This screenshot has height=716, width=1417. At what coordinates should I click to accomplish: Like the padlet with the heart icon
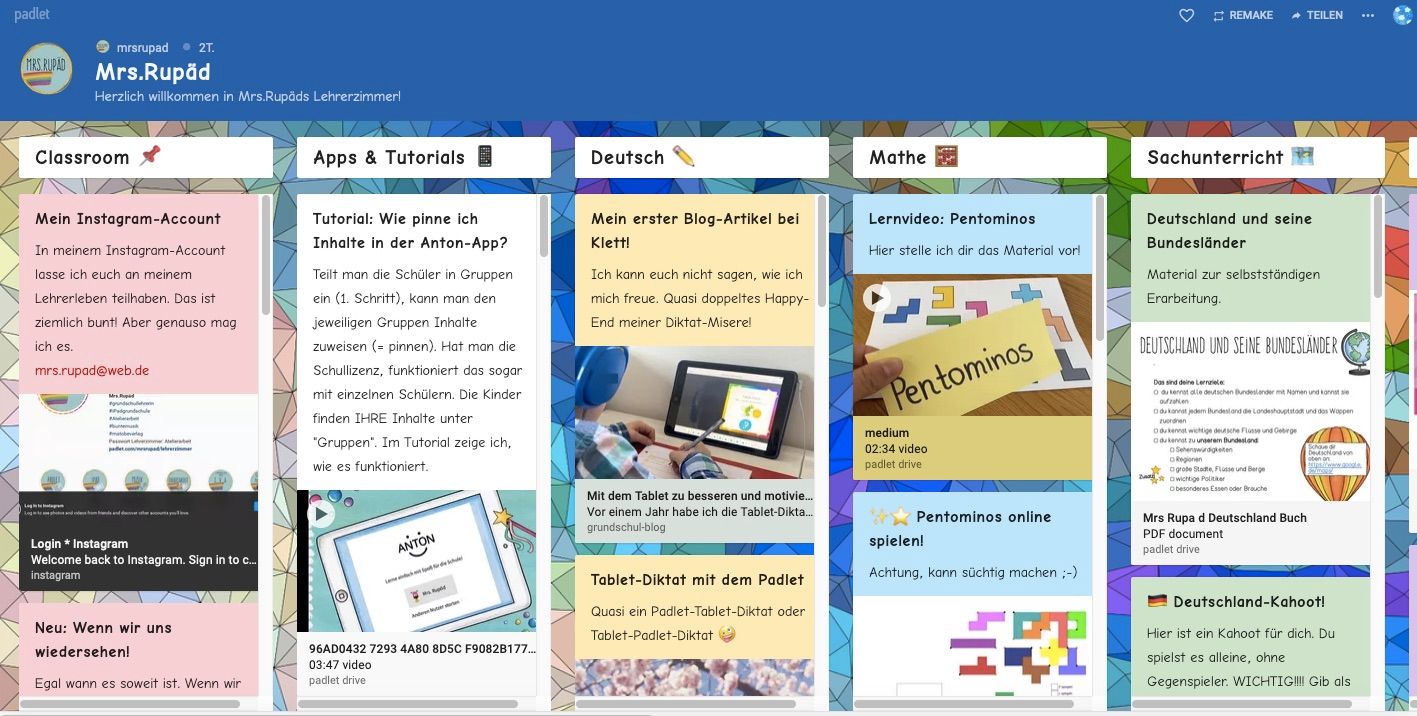tap(1187, 15)
